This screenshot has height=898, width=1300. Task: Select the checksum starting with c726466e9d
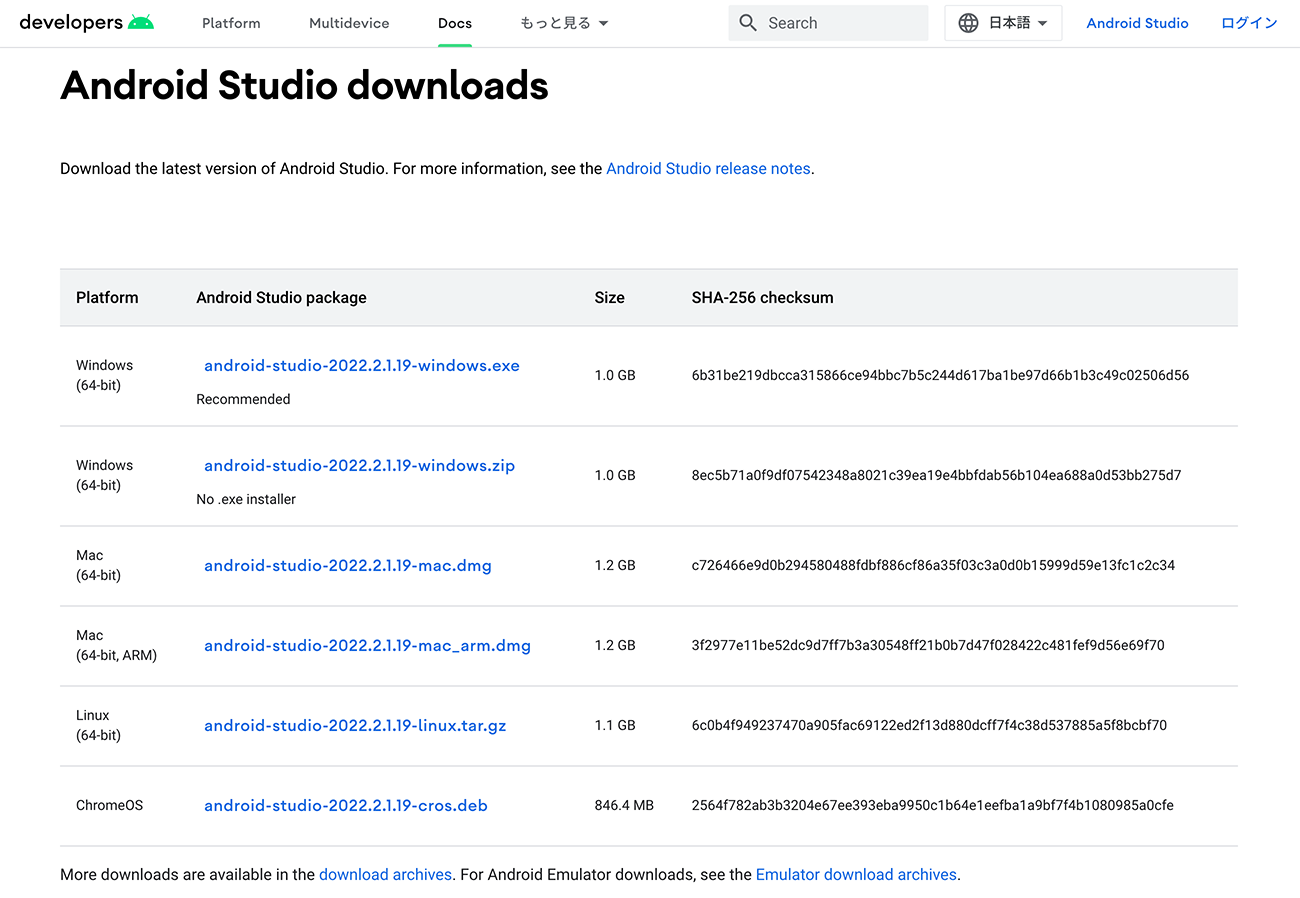coord(933,566)
